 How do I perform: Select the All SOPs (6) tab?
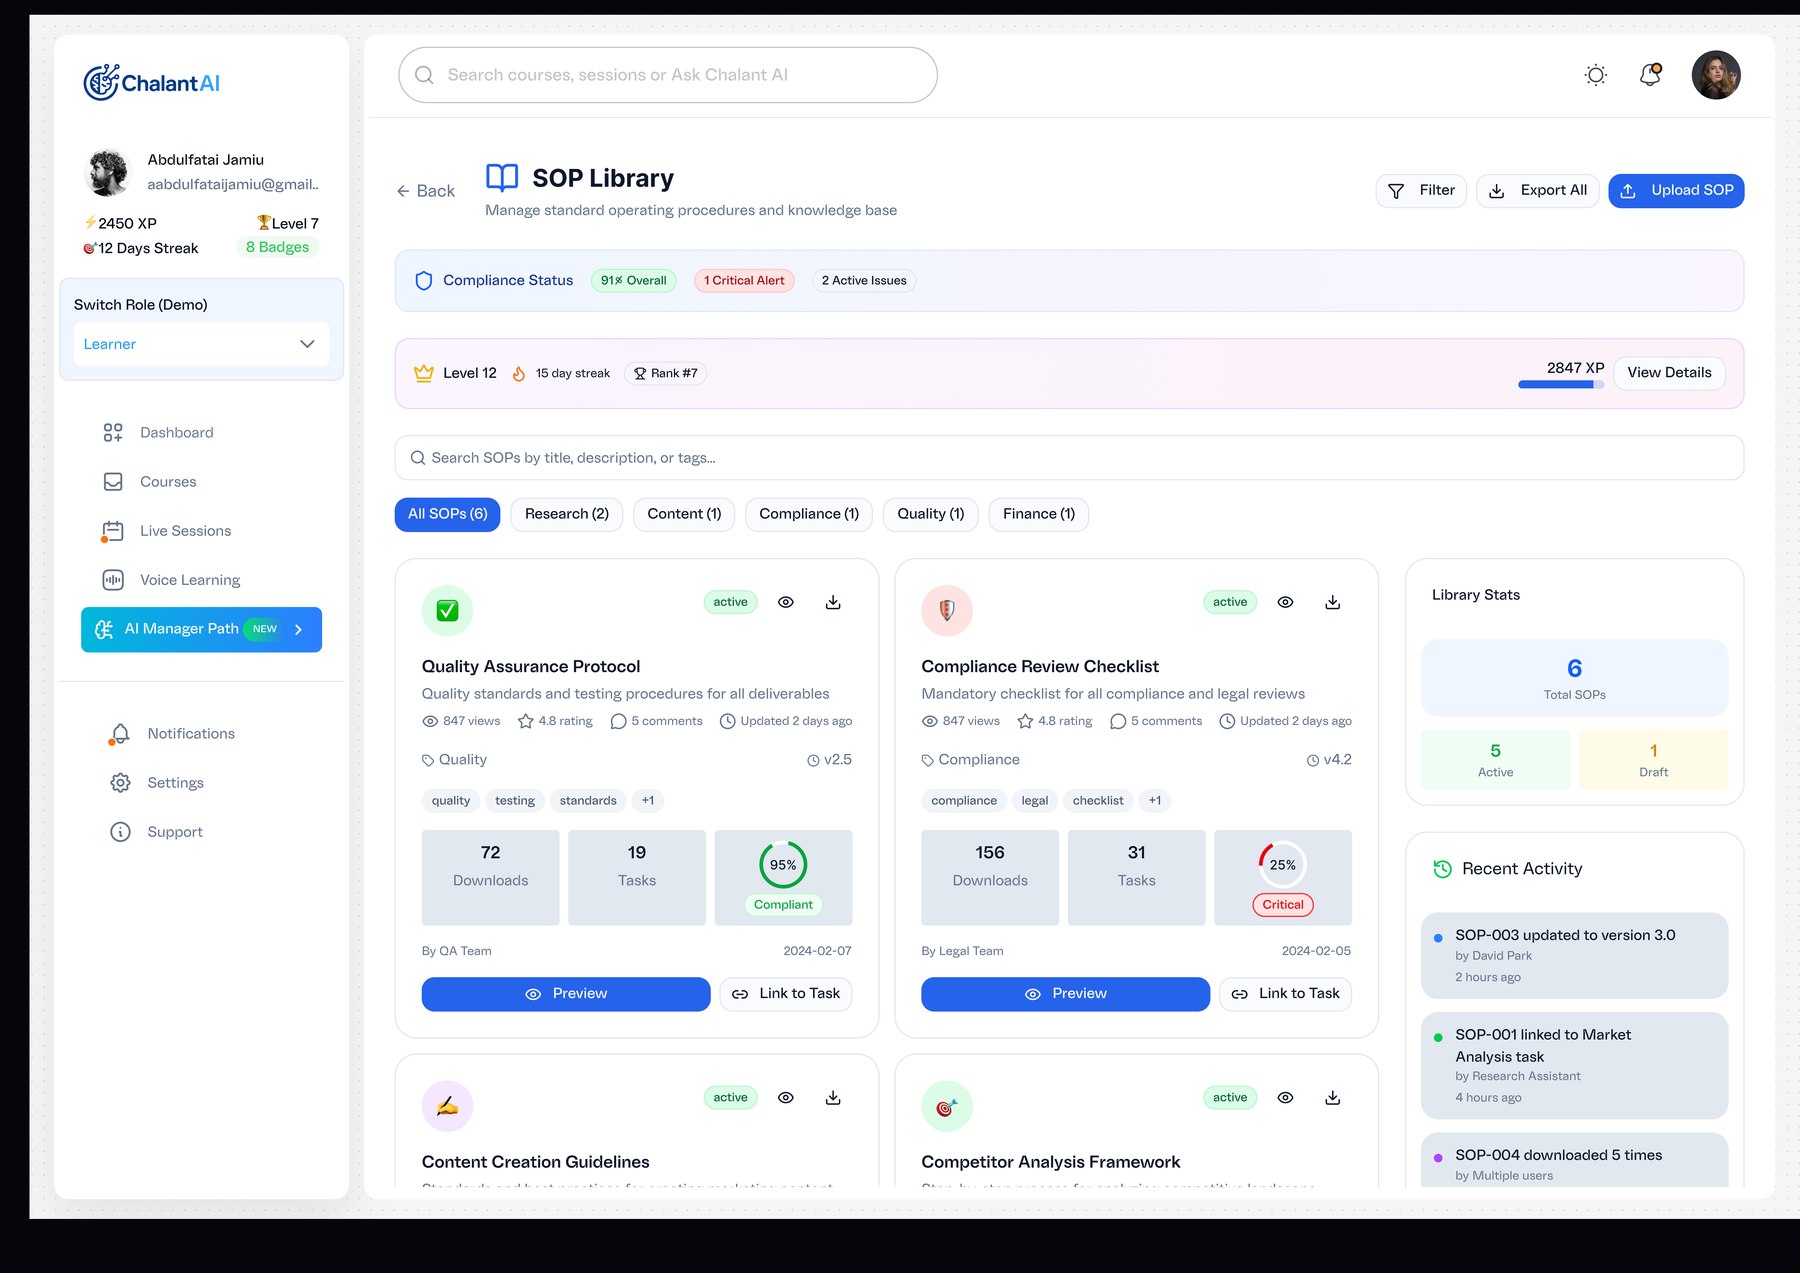(x=447, y=514)
